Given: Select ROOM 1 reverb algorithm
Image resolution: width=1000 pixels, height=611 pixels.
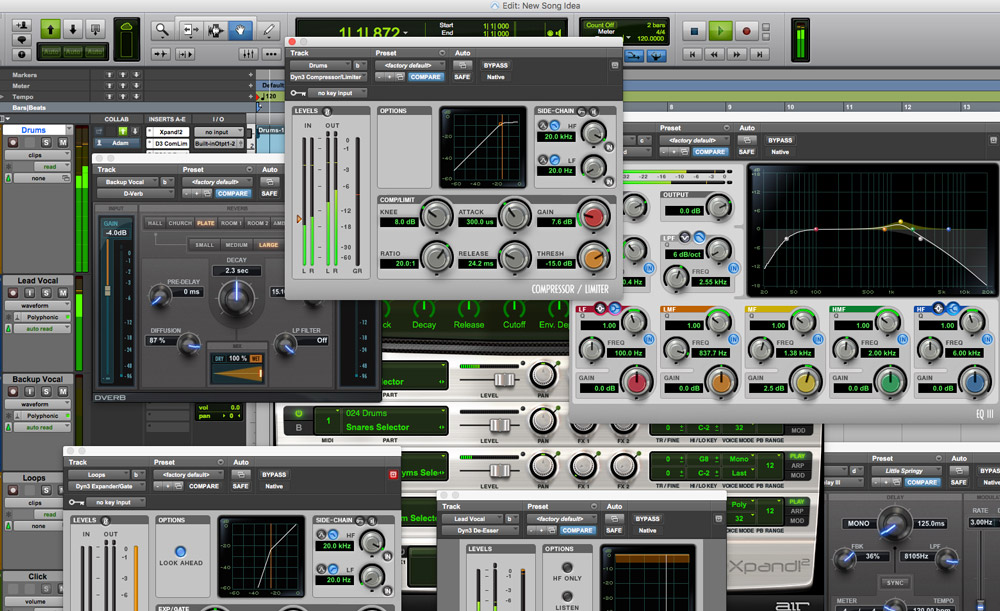Looking at the screenshot, I should tap(230, 223).
